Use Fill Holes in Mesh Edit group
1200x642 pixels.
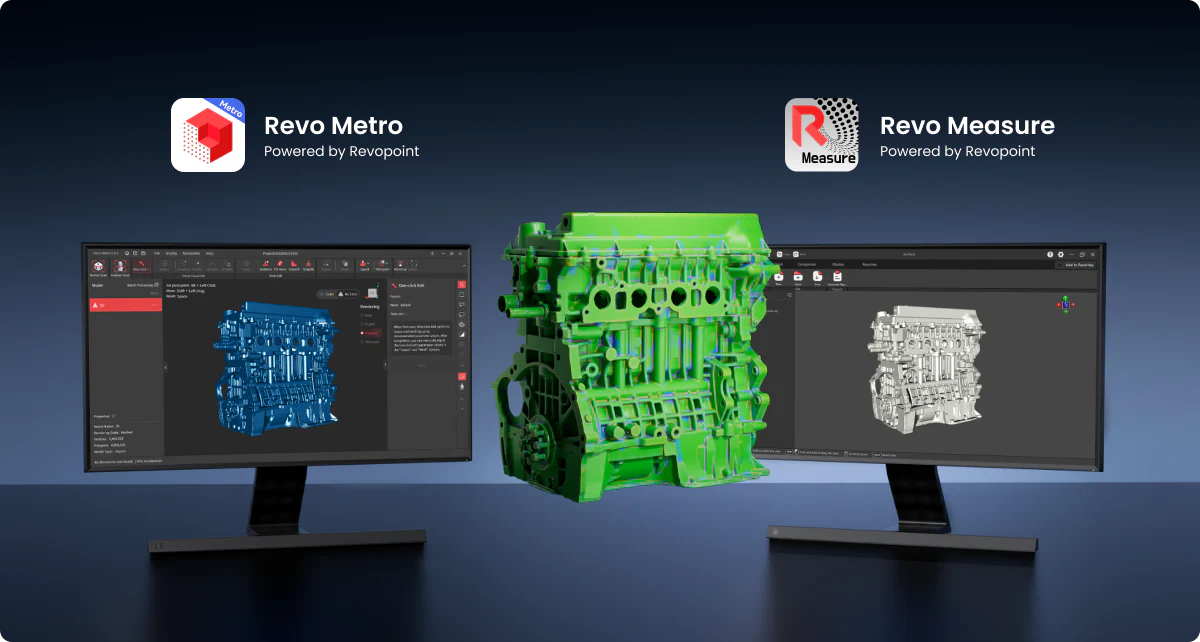(279, 266)
